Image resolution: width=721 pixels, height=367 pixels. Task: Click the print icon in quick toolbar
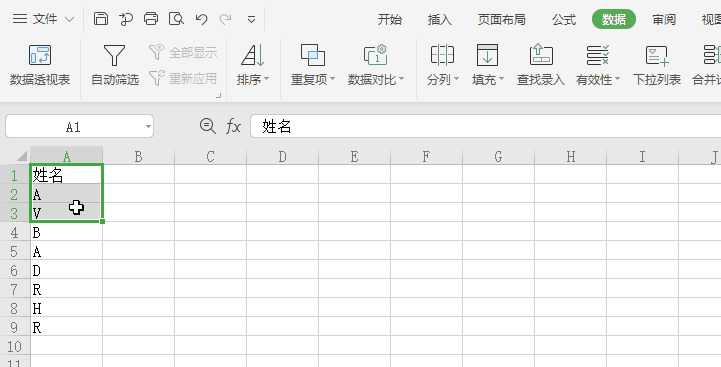click(151, 19)
